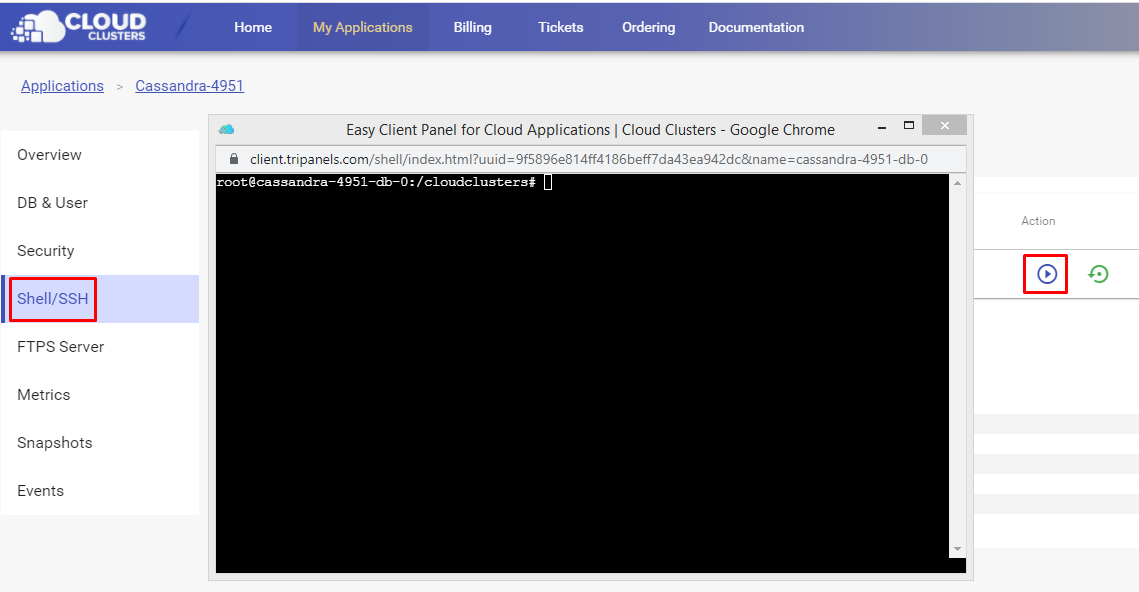The width and height of the screenshot is (1139, 592).
Task: Open the My Applications tab
Action: 362,27
